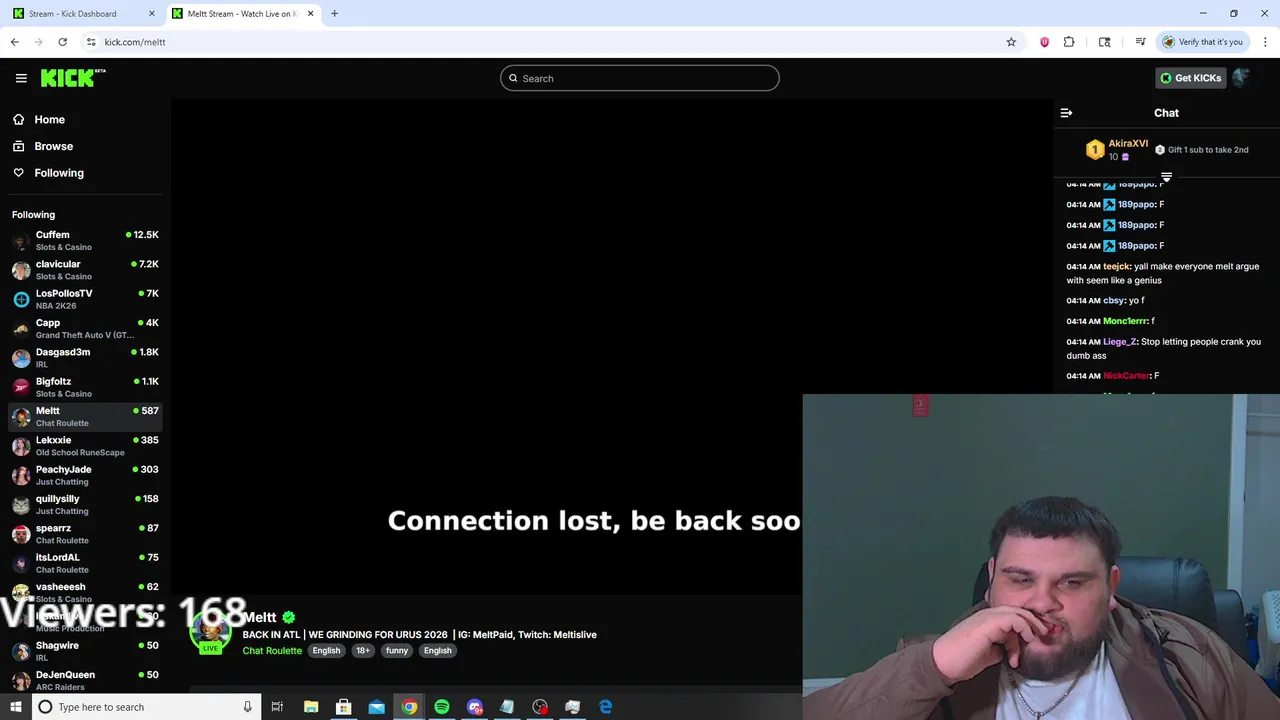Click Verify that it's you button

(1202, 42)
